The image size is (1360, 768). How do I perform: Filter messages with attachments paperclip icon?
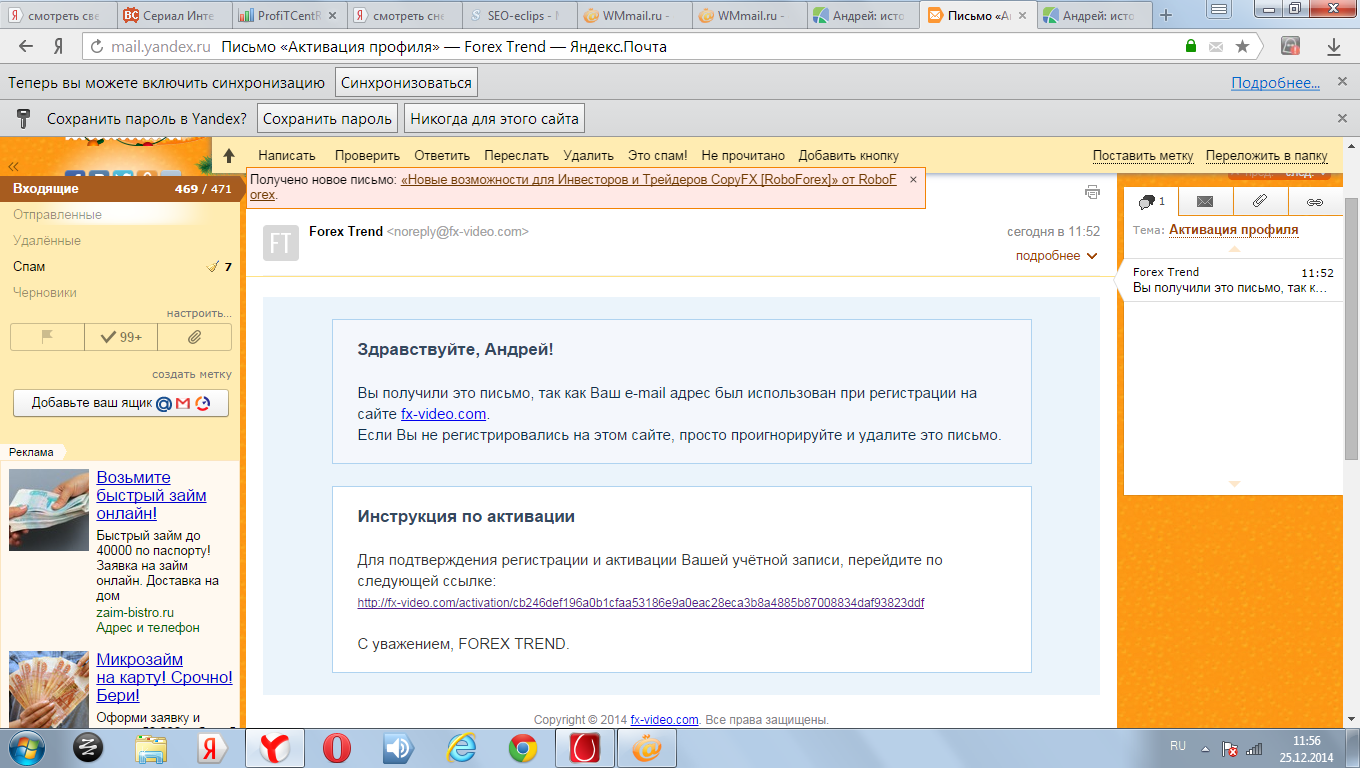click(195, 337)
